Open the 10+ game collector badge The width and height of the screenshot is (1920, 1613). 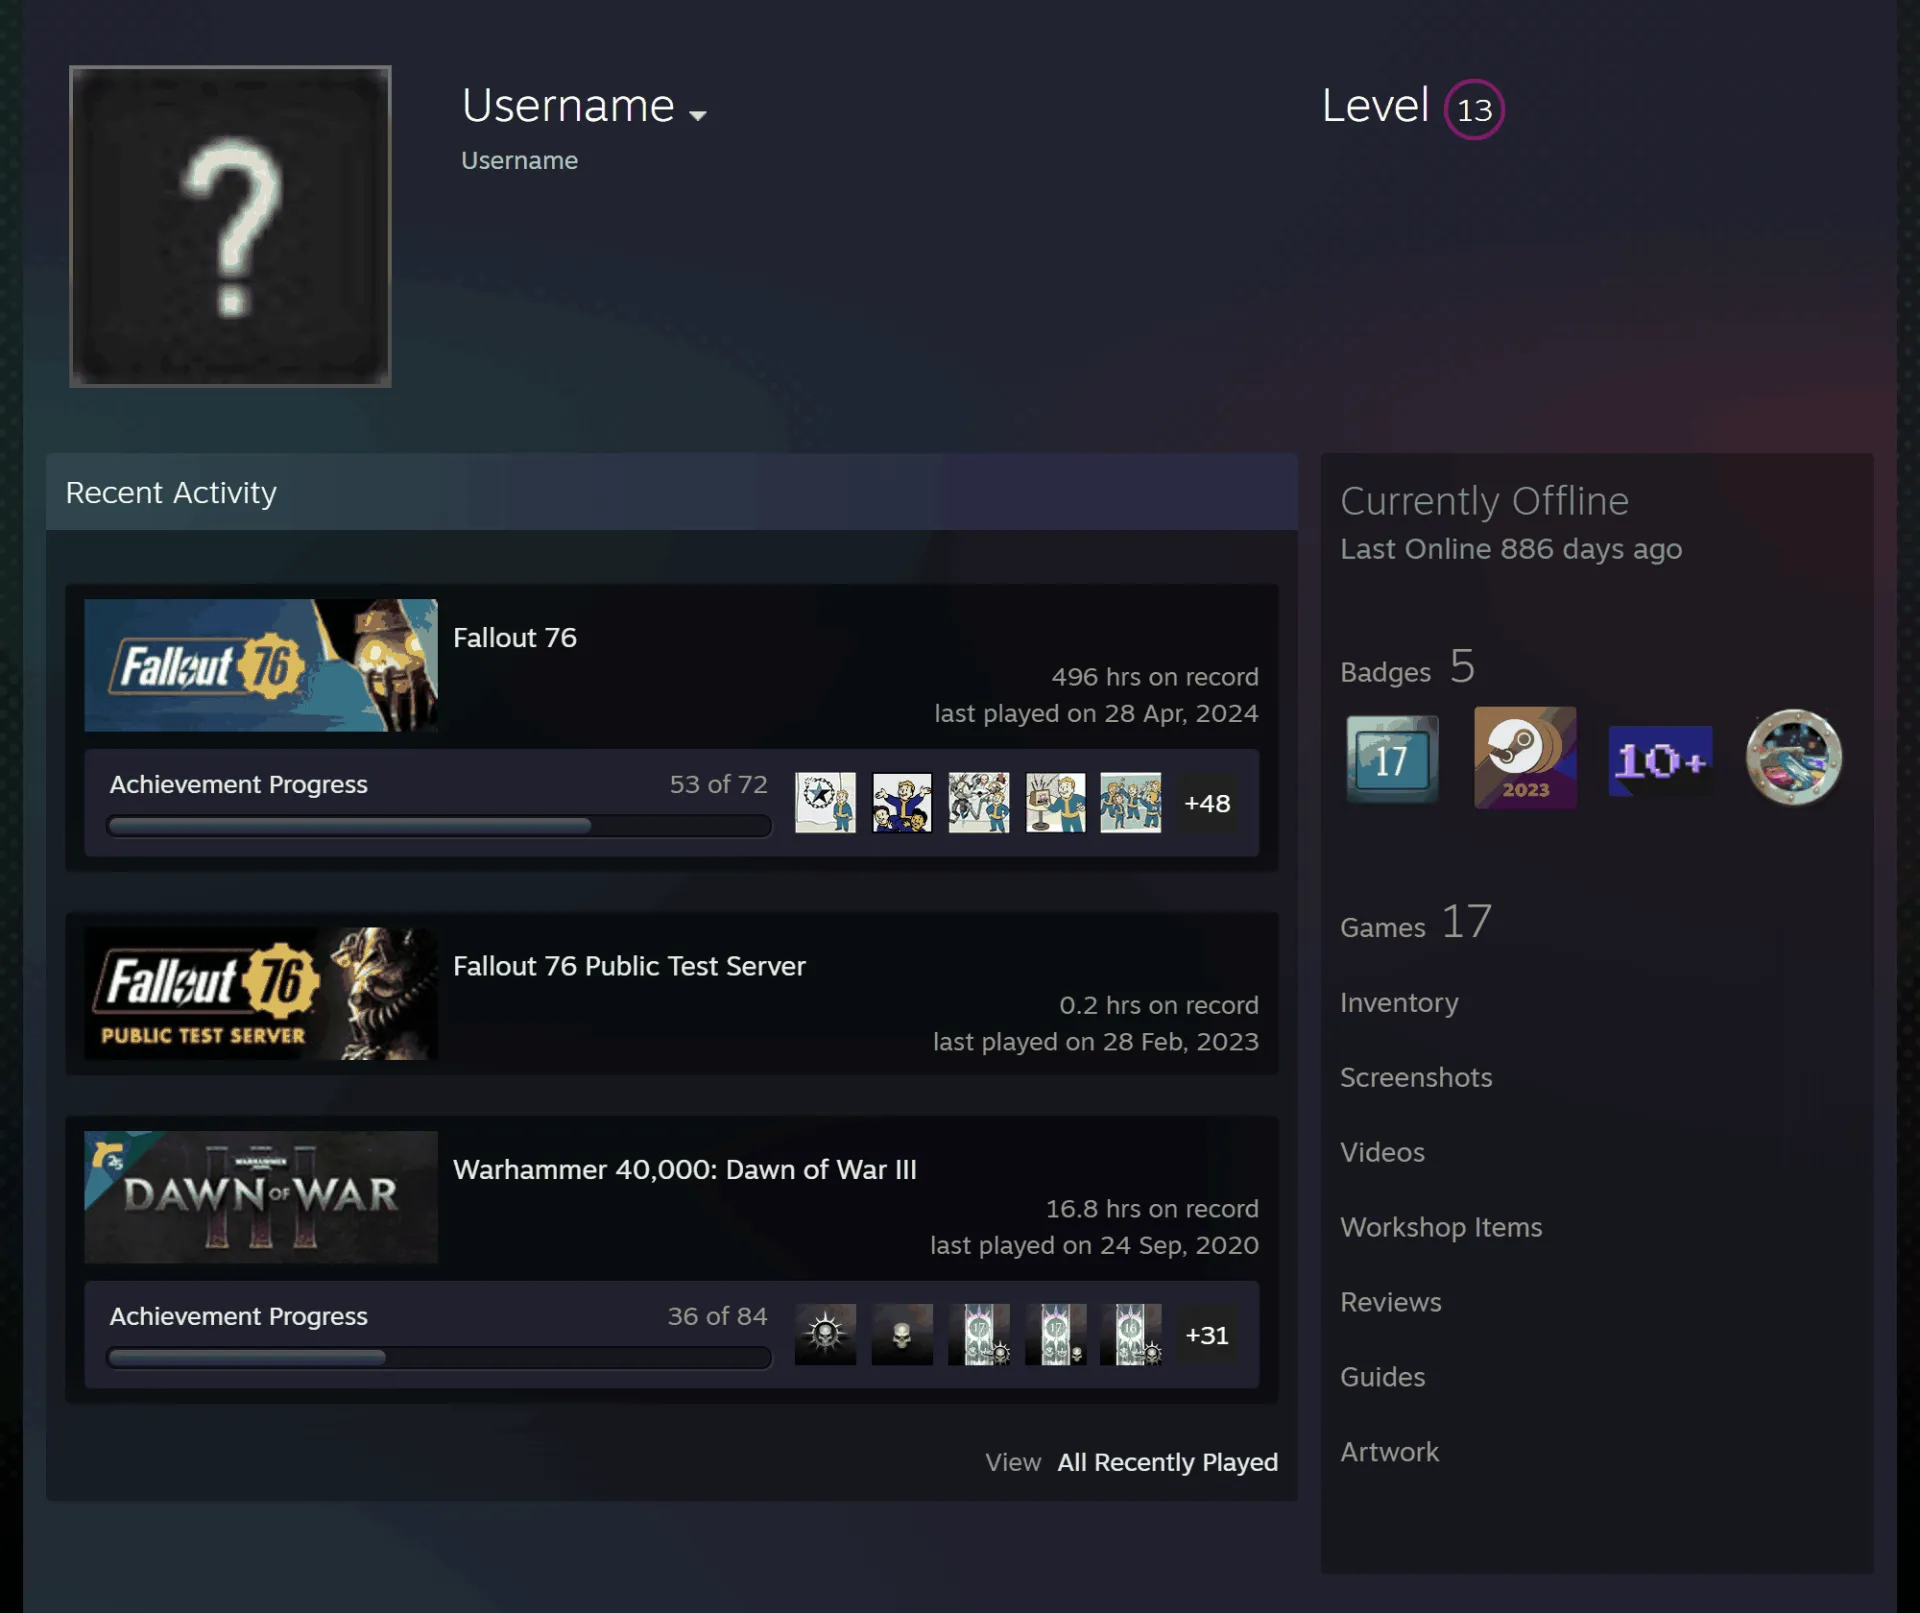pyautogui.click(x=1660, y=761)
